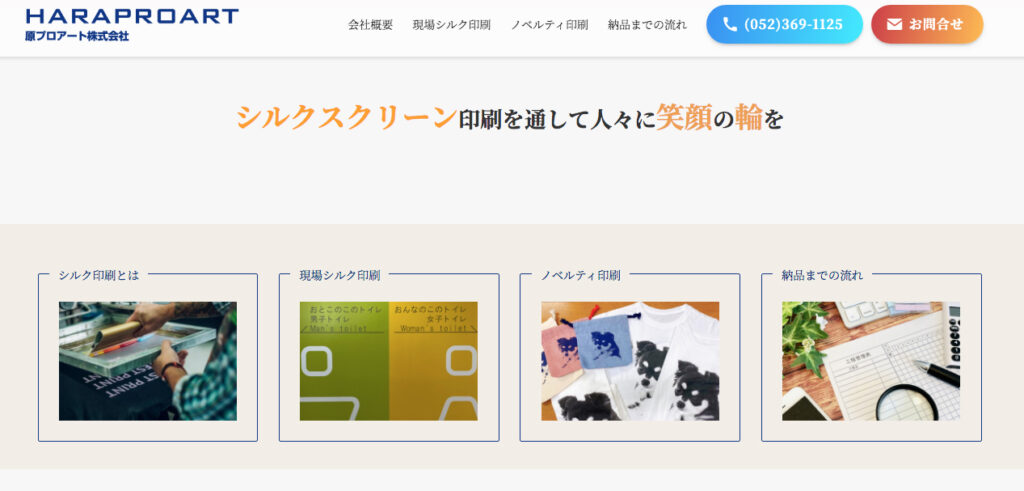Click the ノベルティ印刷 card title
Image resolution: width=1024 pixels, height=491 pixels.
tap(580, 276)
